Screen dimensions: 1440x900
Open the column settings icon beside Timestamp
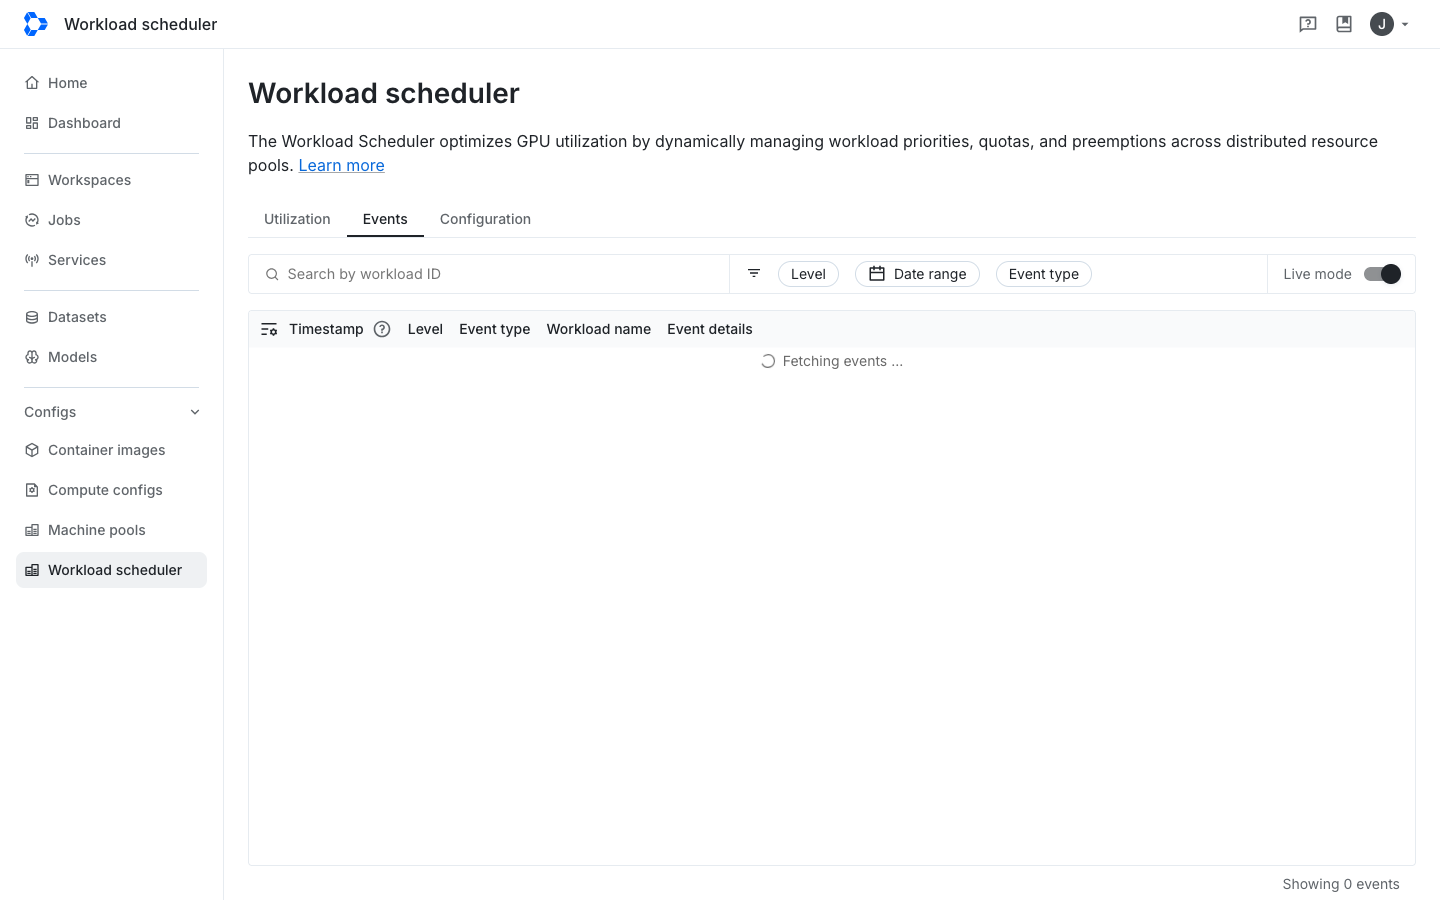tap(269, 329)
